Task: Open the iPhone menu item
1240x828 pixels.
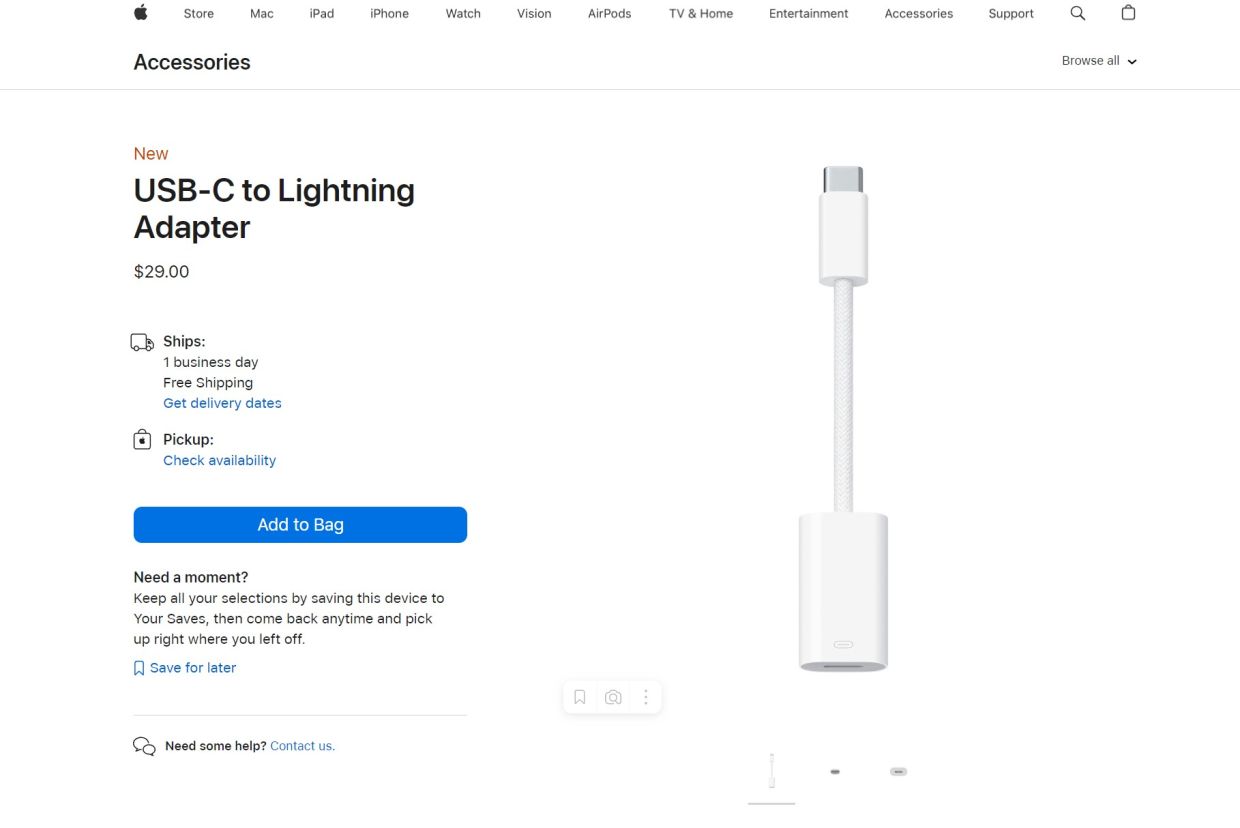Action: tap(389, 14)
